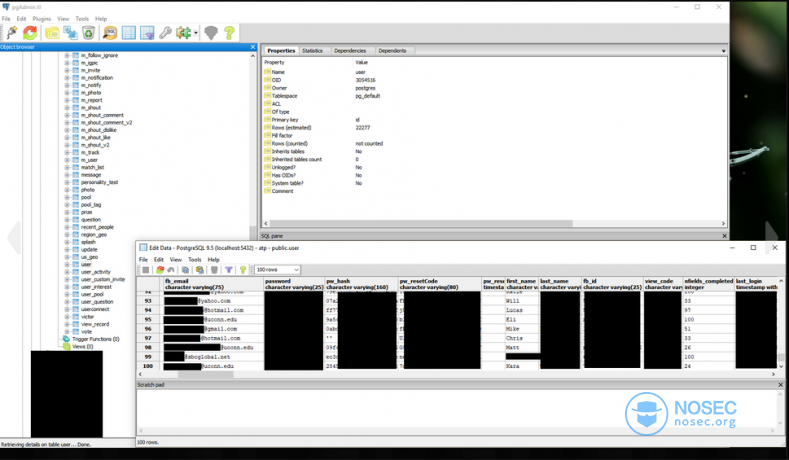Open the View menu in Edit Data window
The width and height of the screenshot is (789, 460).
coord(176,260)
